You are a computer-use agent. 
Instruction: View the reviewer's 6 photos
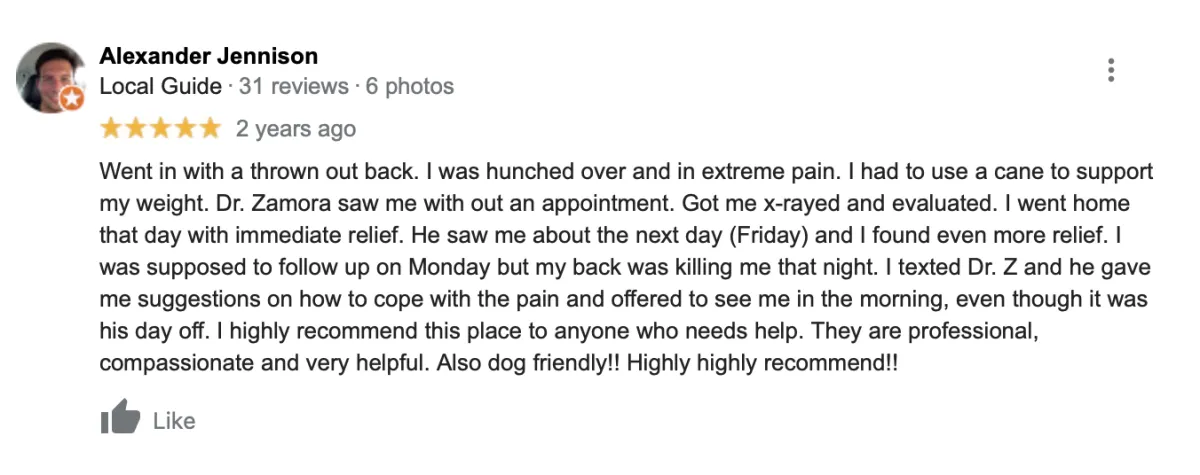410,87
